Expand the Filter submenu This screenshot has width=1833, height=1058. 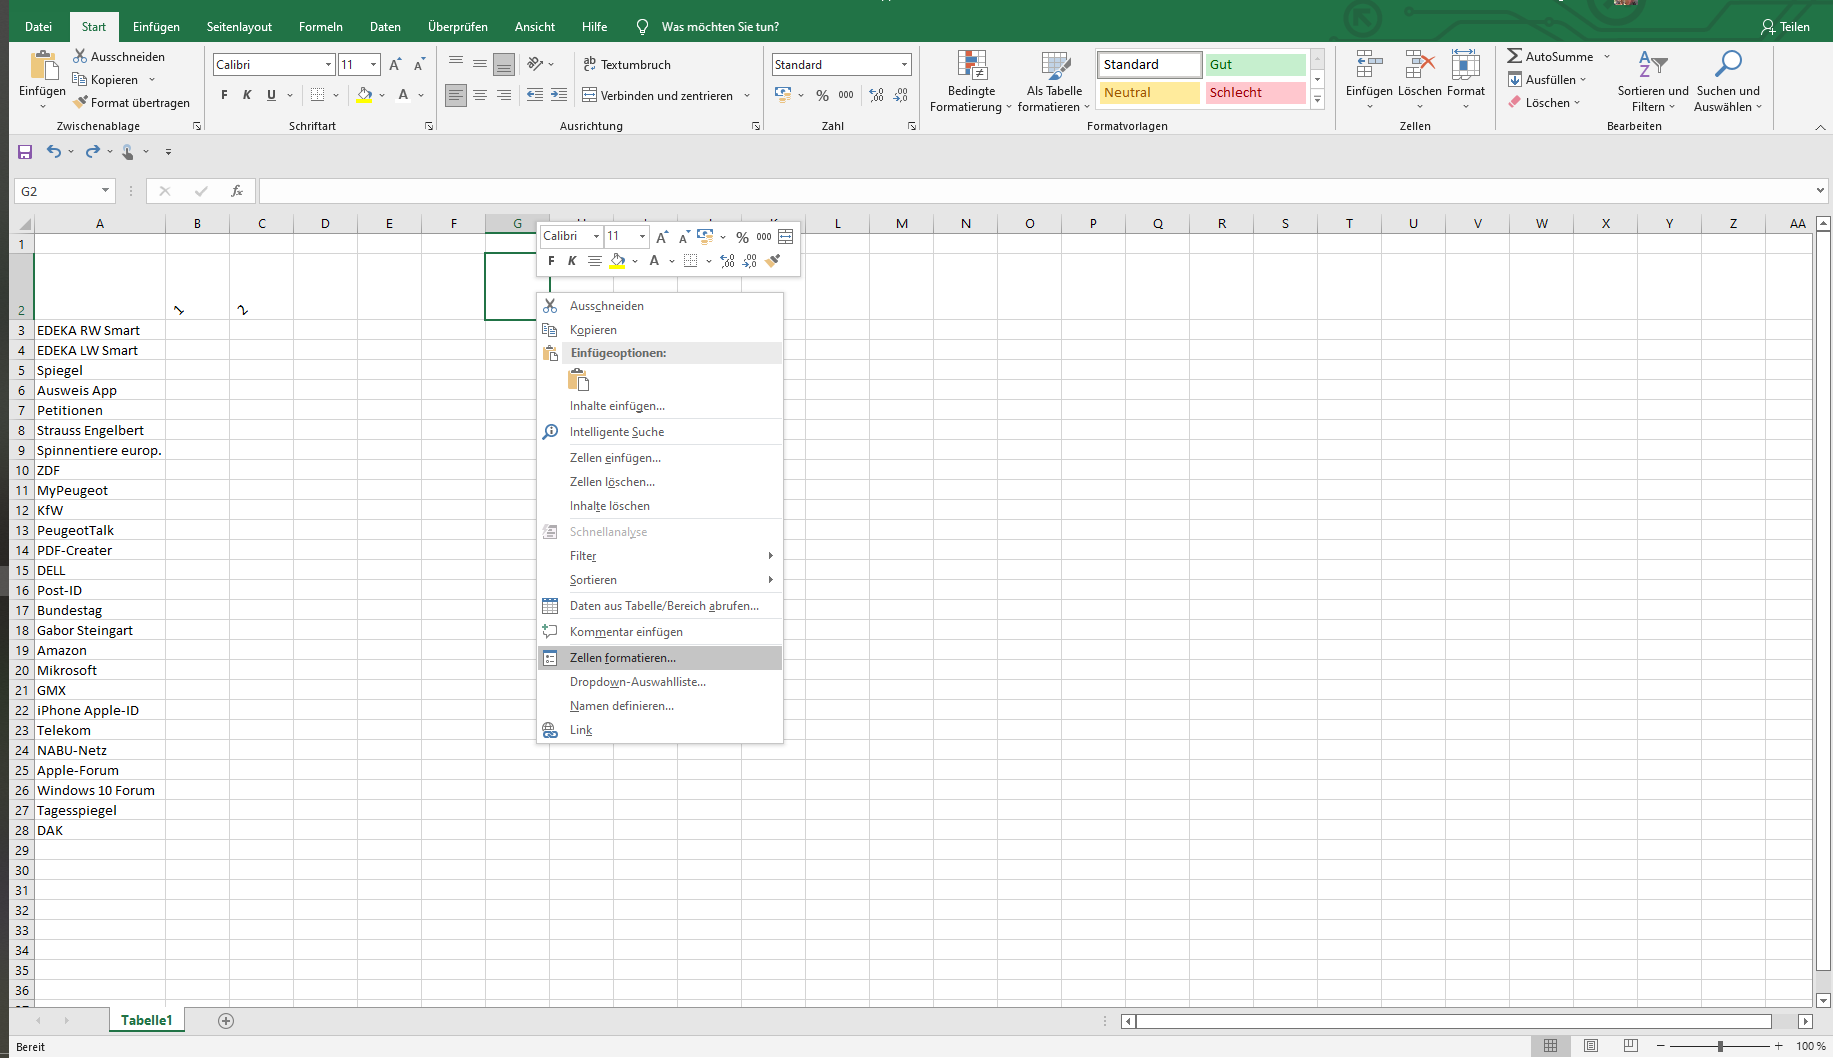660,556
